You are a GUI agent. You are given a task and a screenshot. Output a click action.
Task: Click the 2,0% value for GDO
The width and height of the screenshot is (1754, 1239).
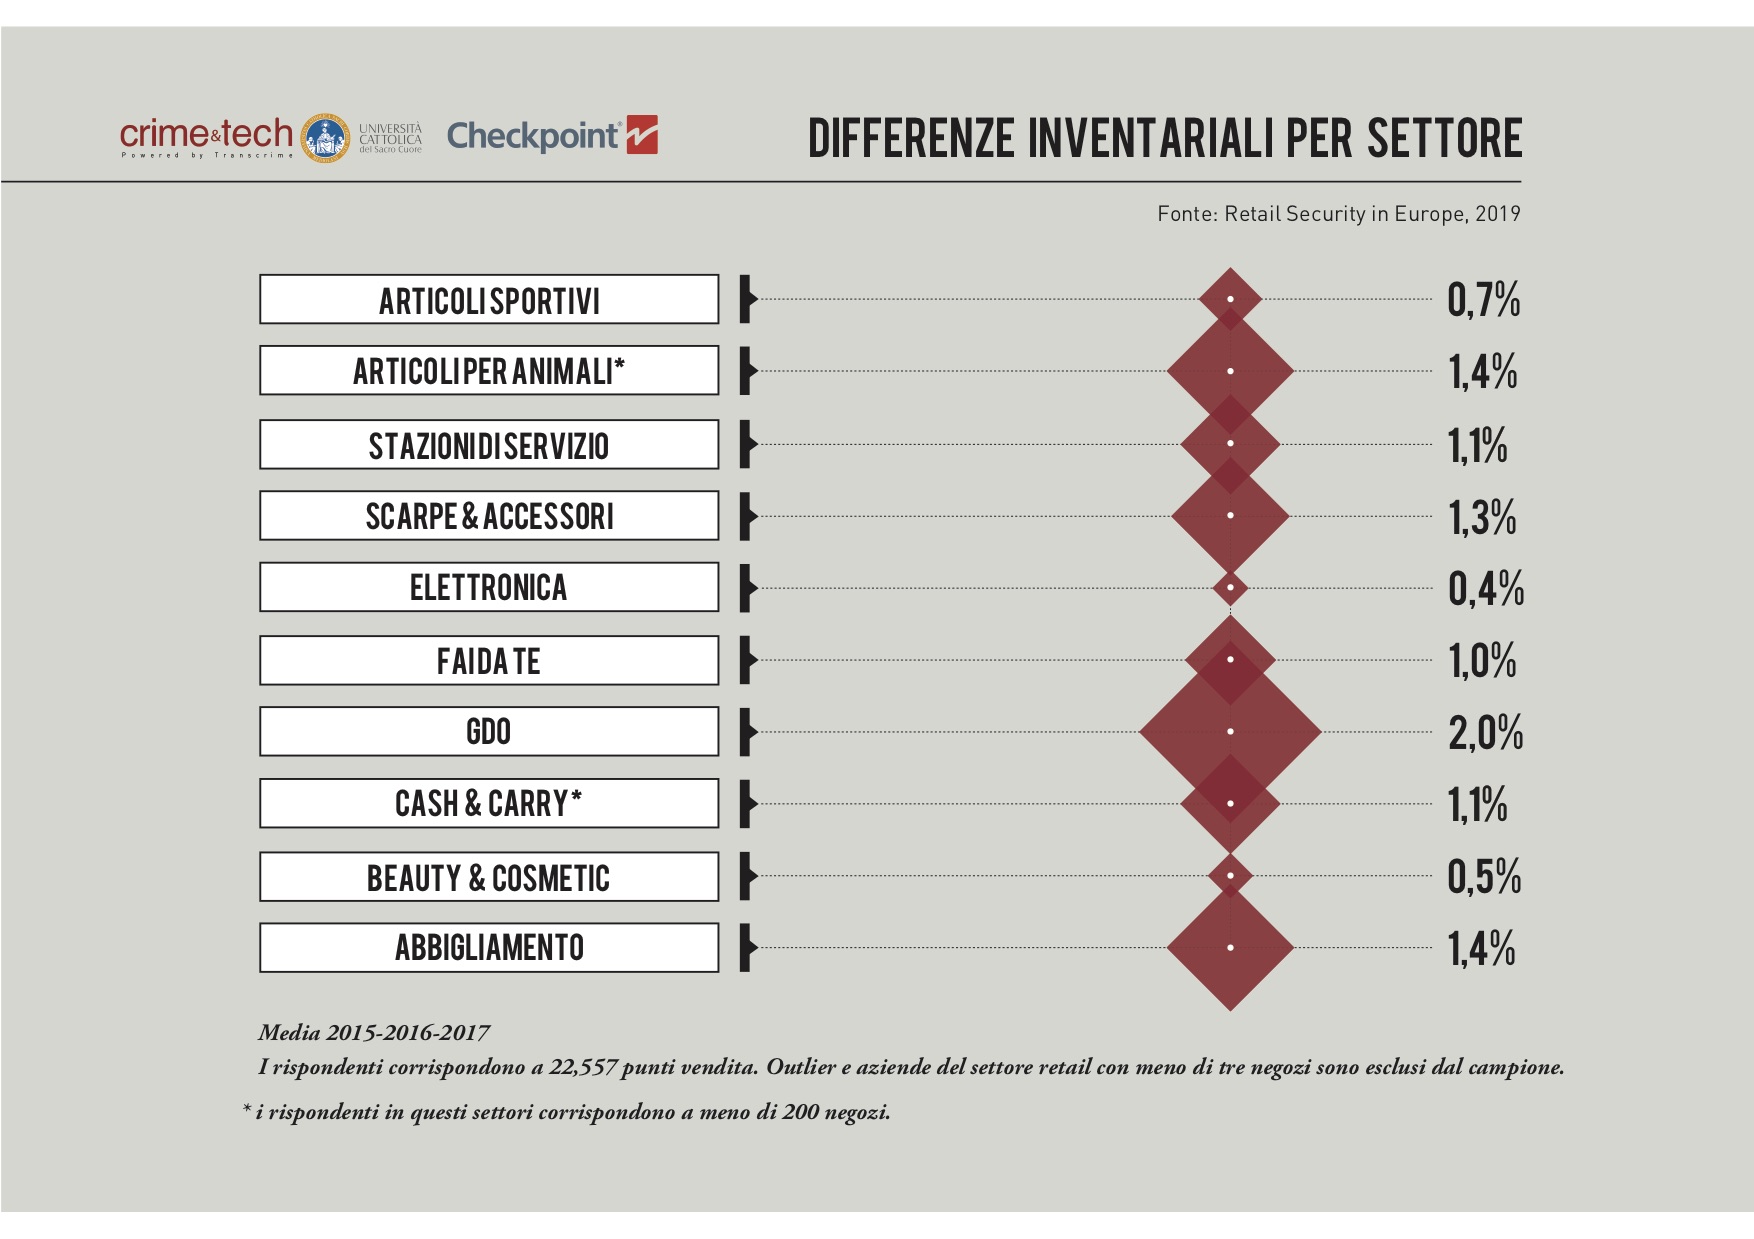point(1485,733)
